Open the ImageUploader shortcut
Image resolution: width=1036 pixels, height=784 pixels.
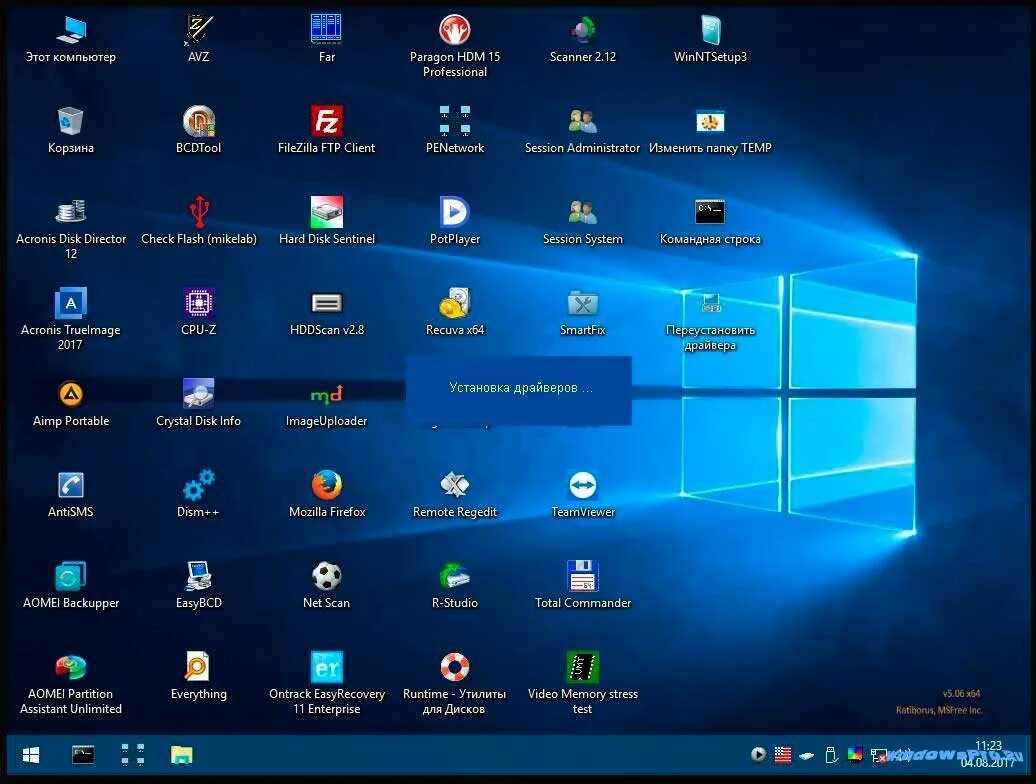(326, 404)
